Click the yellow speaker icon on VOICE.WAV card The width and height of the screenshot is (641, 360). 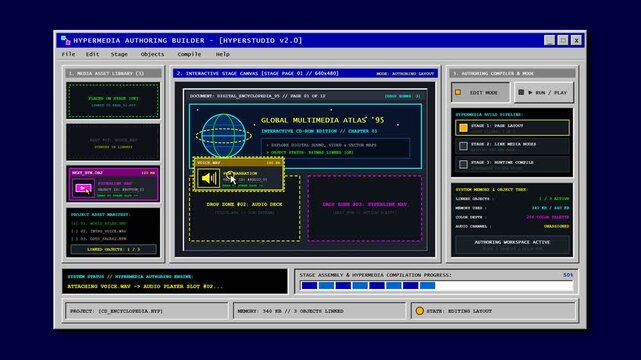point(208,178)
